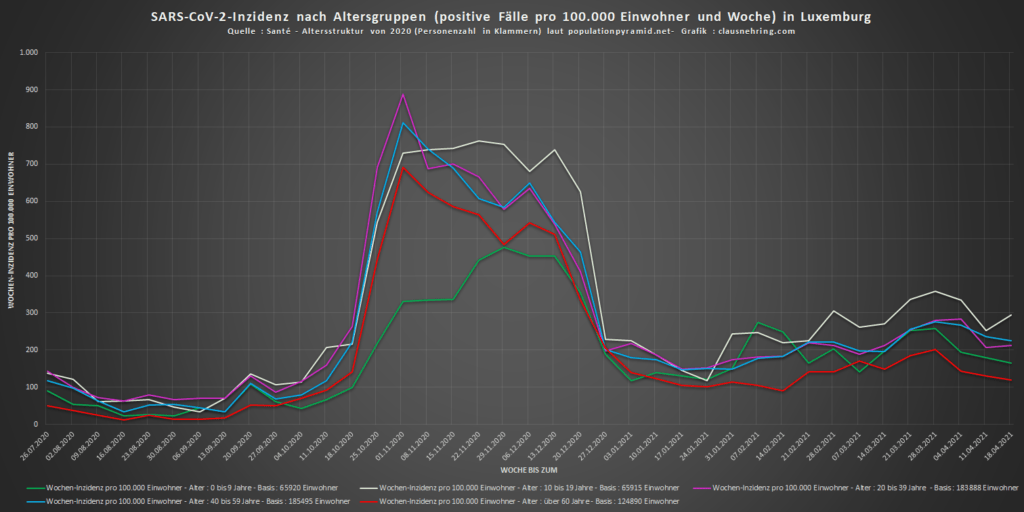Select the 1.000 label on the y-axis
1024x512 pixels.
(x=28, y=53)
